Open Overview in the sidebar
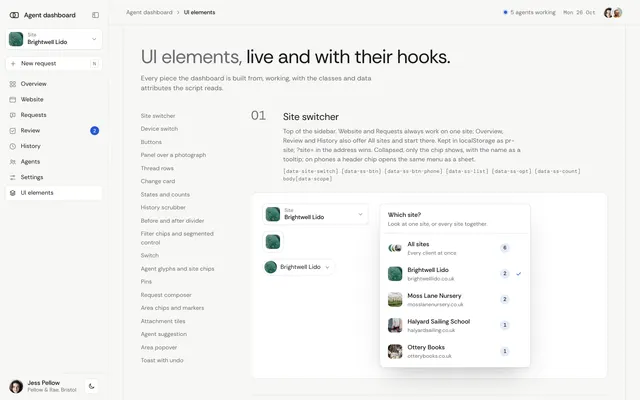This screenshot has height=400, width=640. [54, 84]
